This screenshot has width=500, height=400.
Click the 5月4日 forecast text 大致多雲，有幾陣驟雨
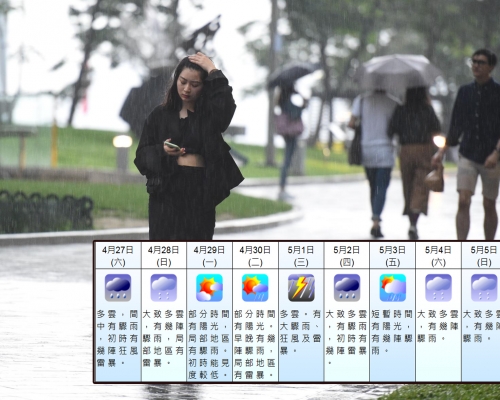pos(438,326)
